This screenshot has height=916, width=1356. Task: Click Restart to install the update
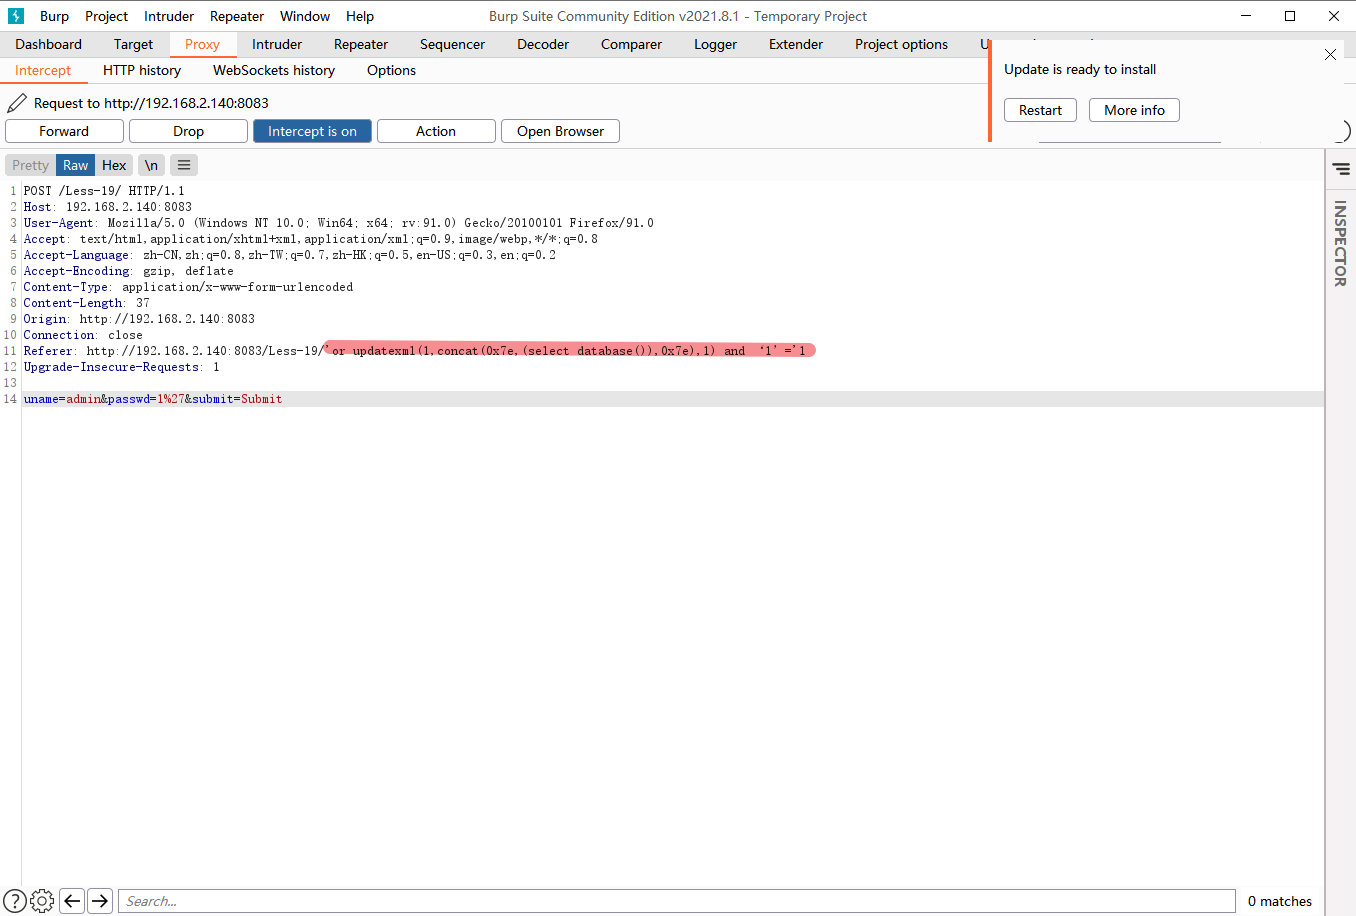1040,110
